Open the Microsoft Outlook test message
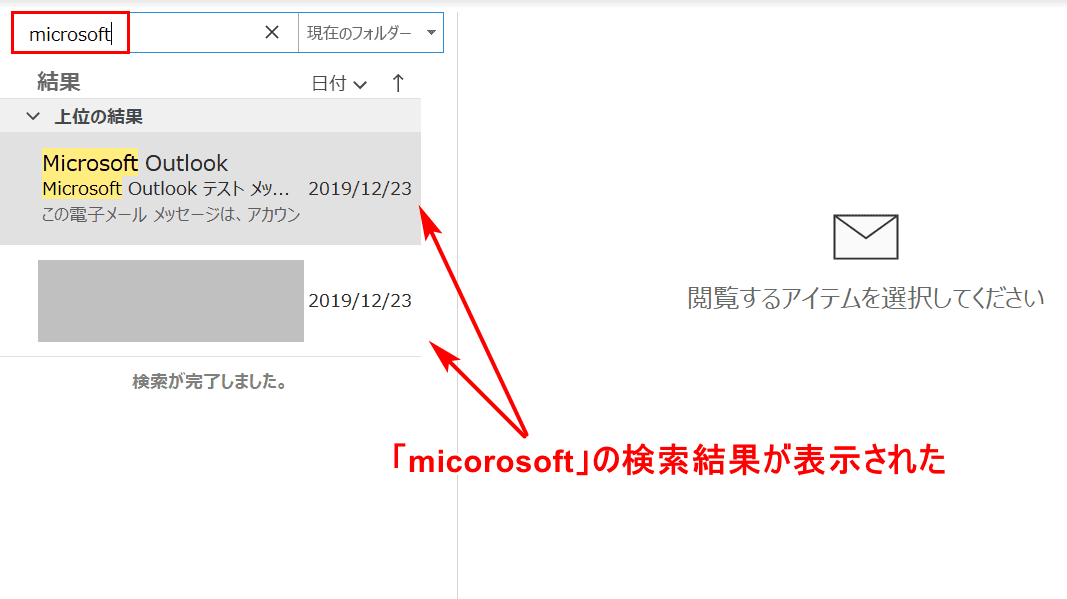This screenshot has width=1067, height=599. click(x=210, y=188)
